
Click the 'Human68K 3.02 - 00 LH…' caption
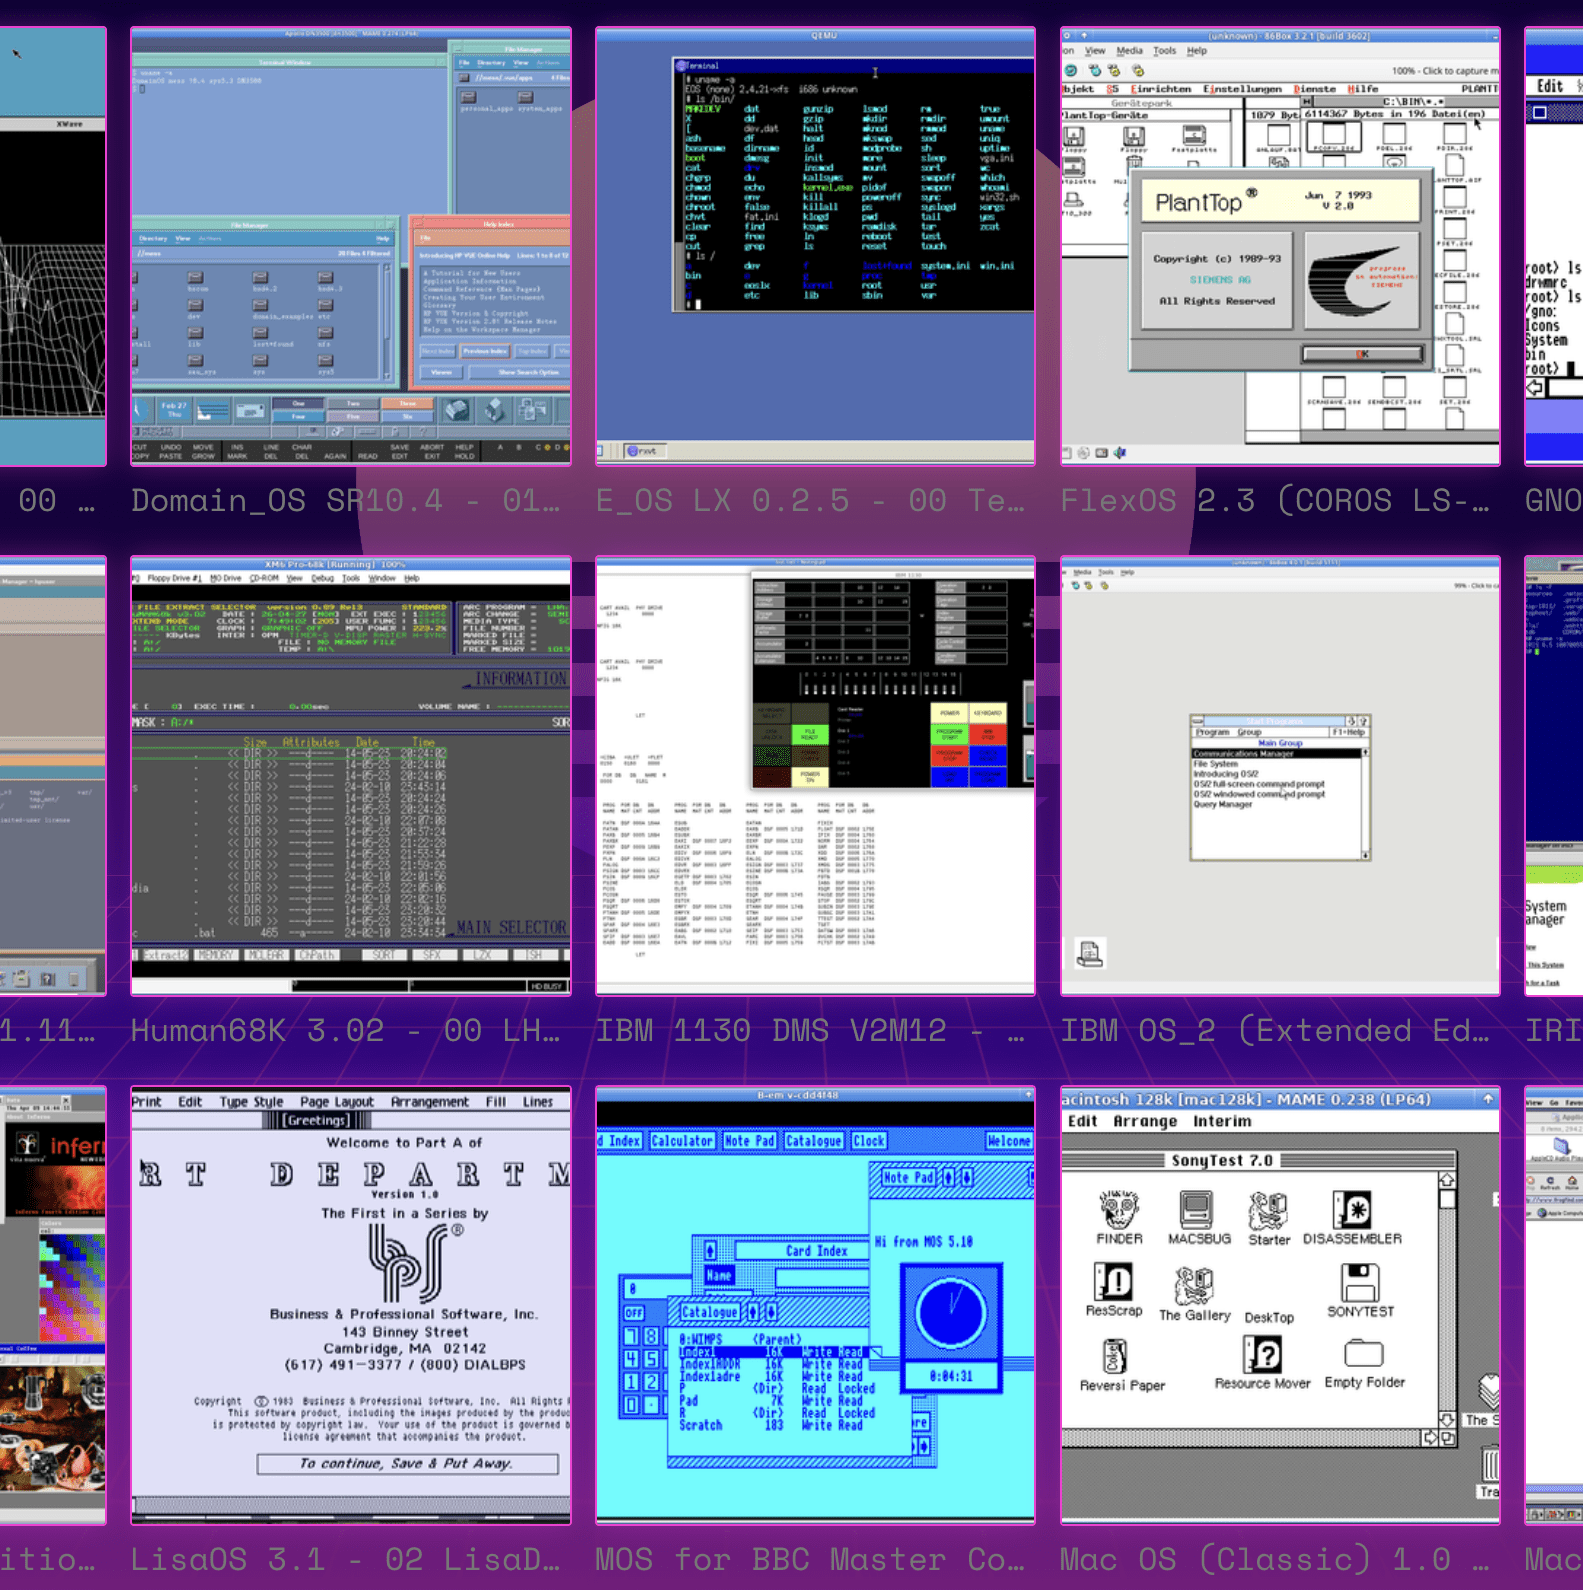(x=345, y=1030)
